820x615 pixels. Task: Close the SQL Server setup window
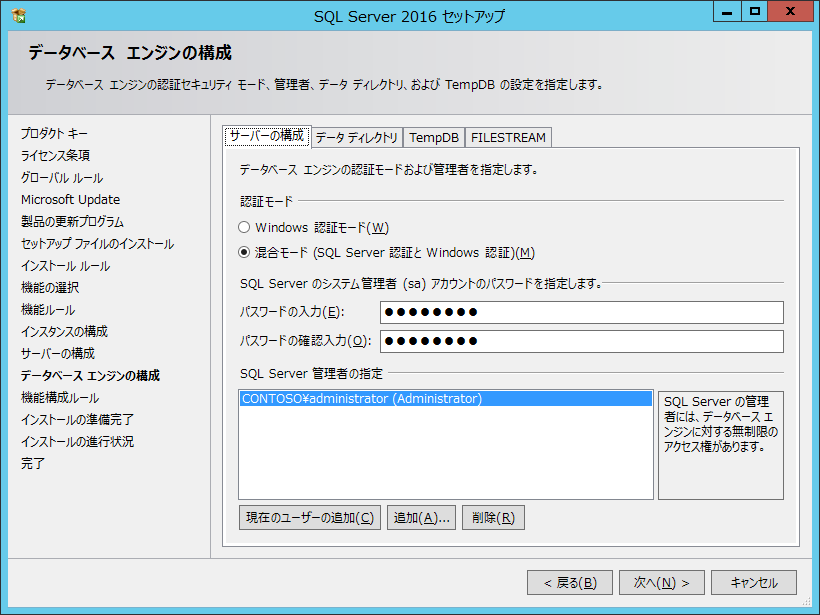pos(791,11)
